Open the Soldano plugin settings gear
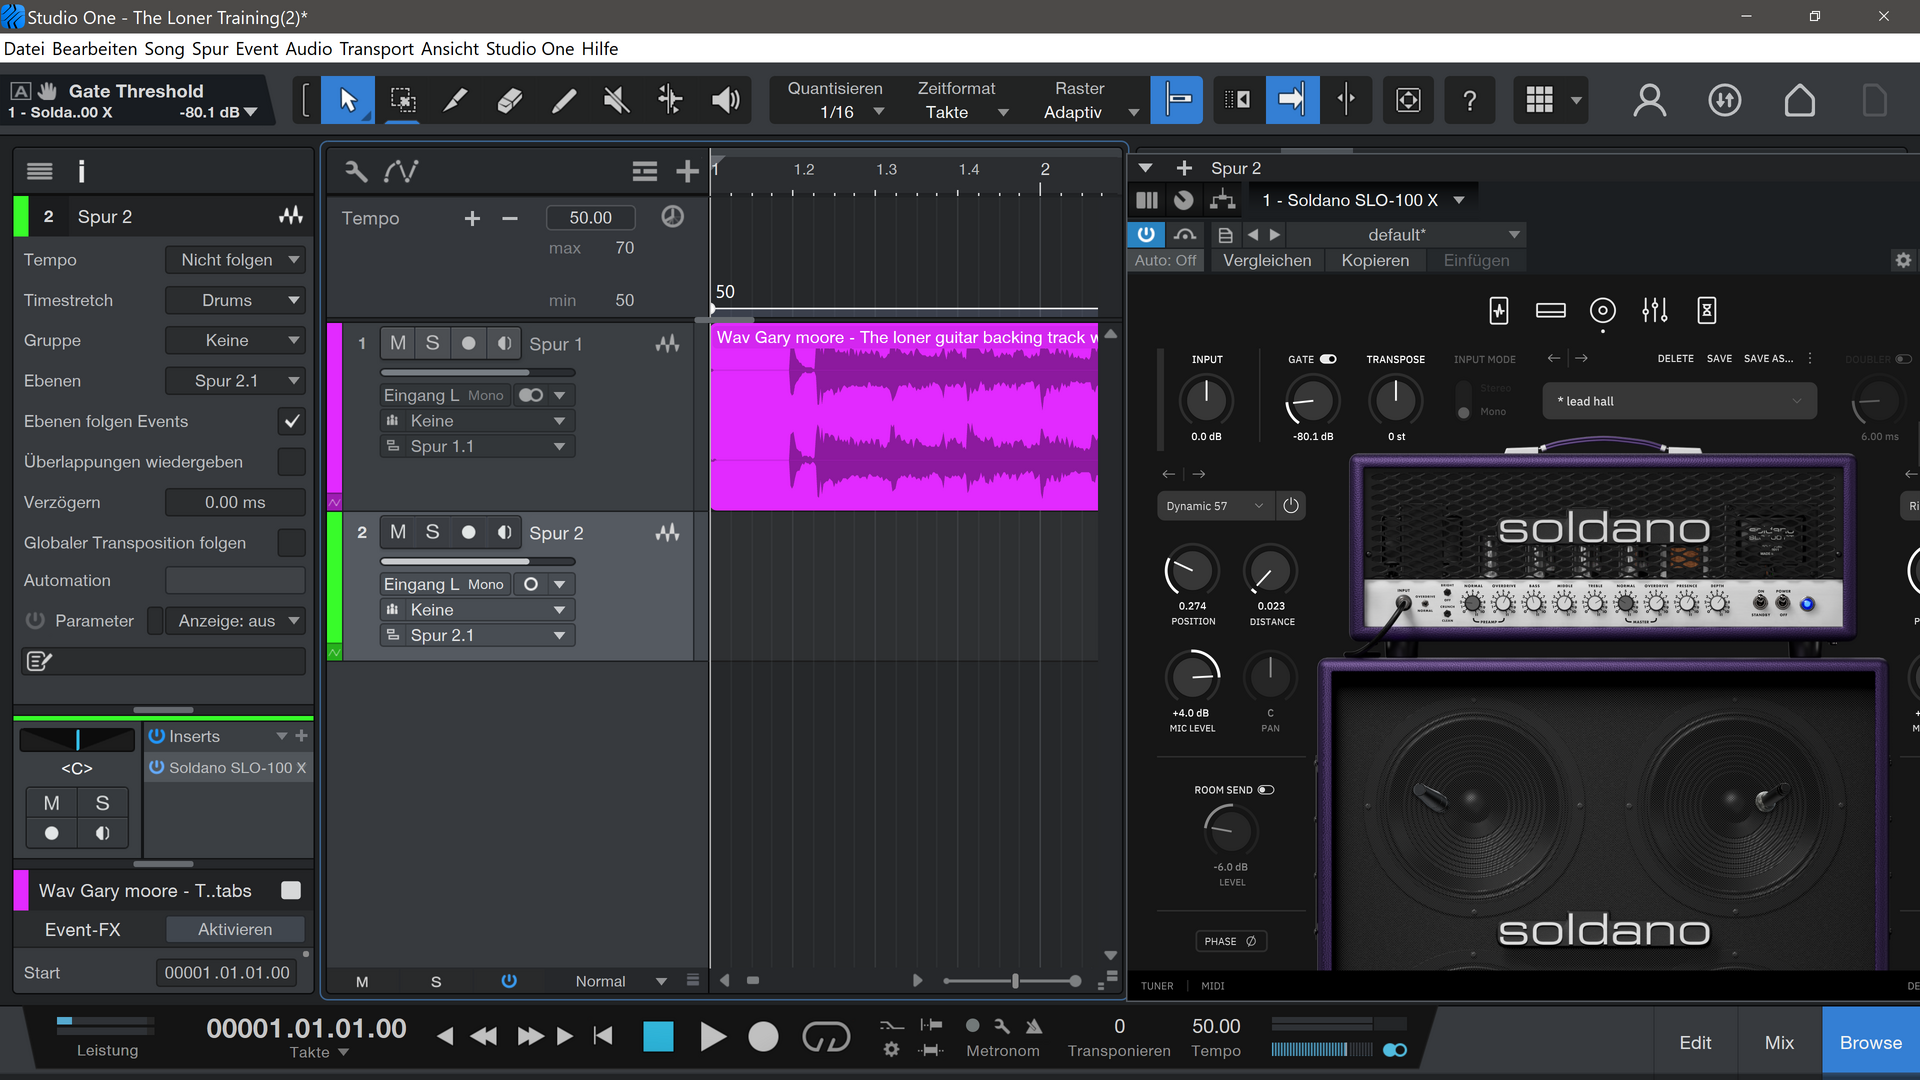 (1903, 260)
